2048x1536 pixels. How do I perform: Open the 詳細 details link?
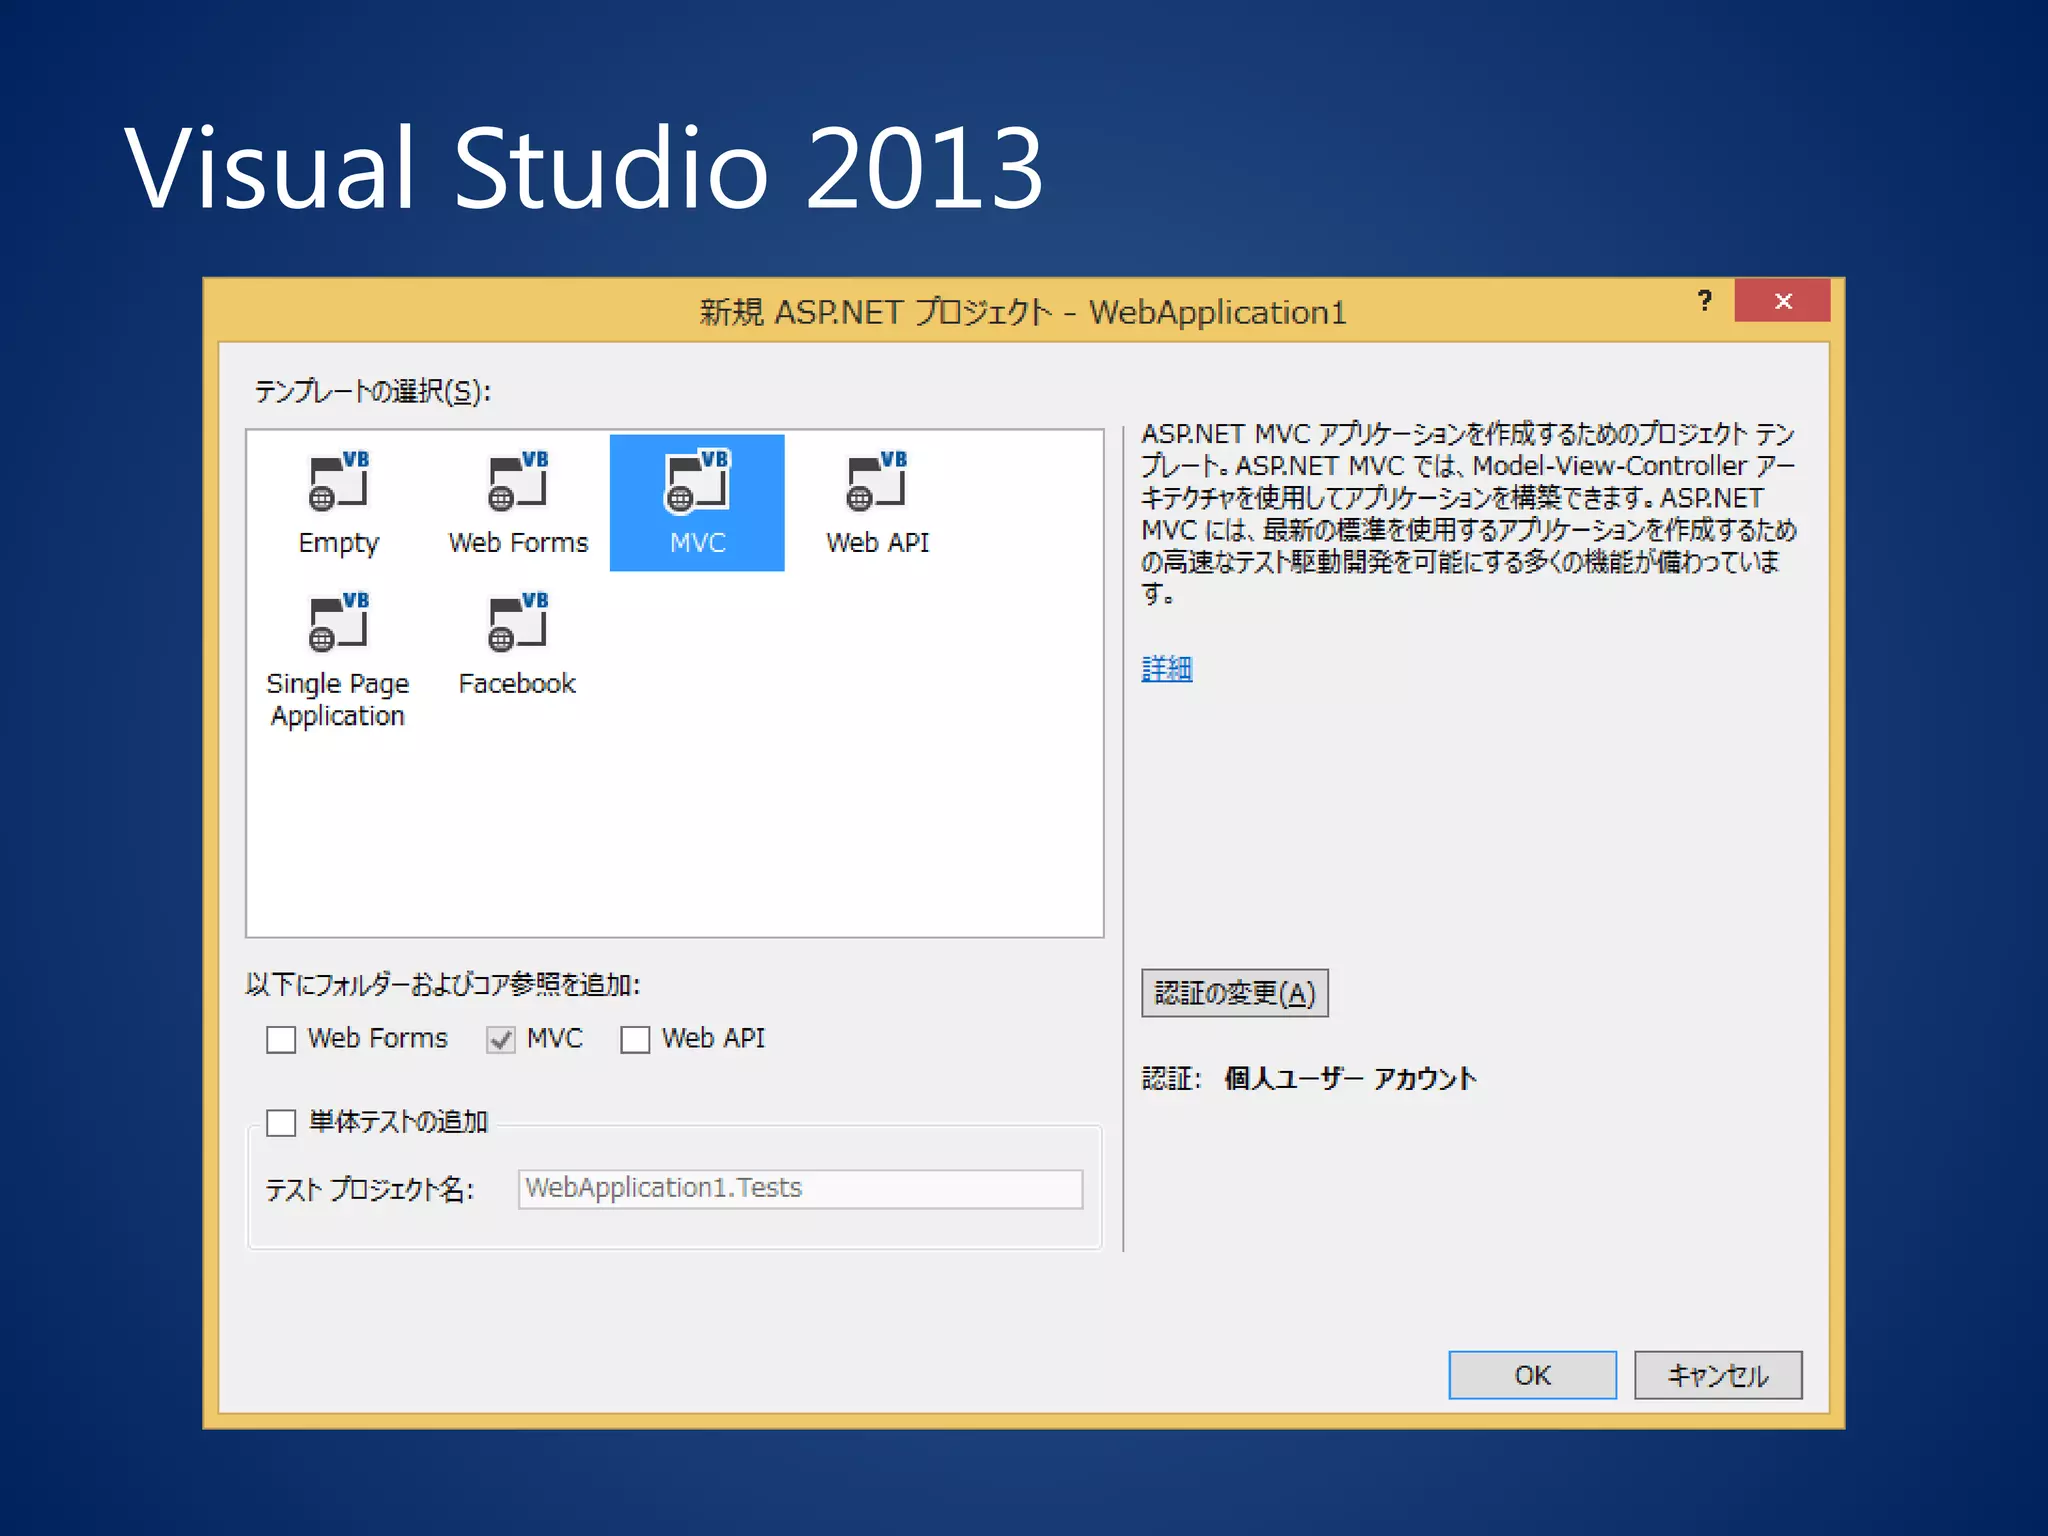[1167, 668]
